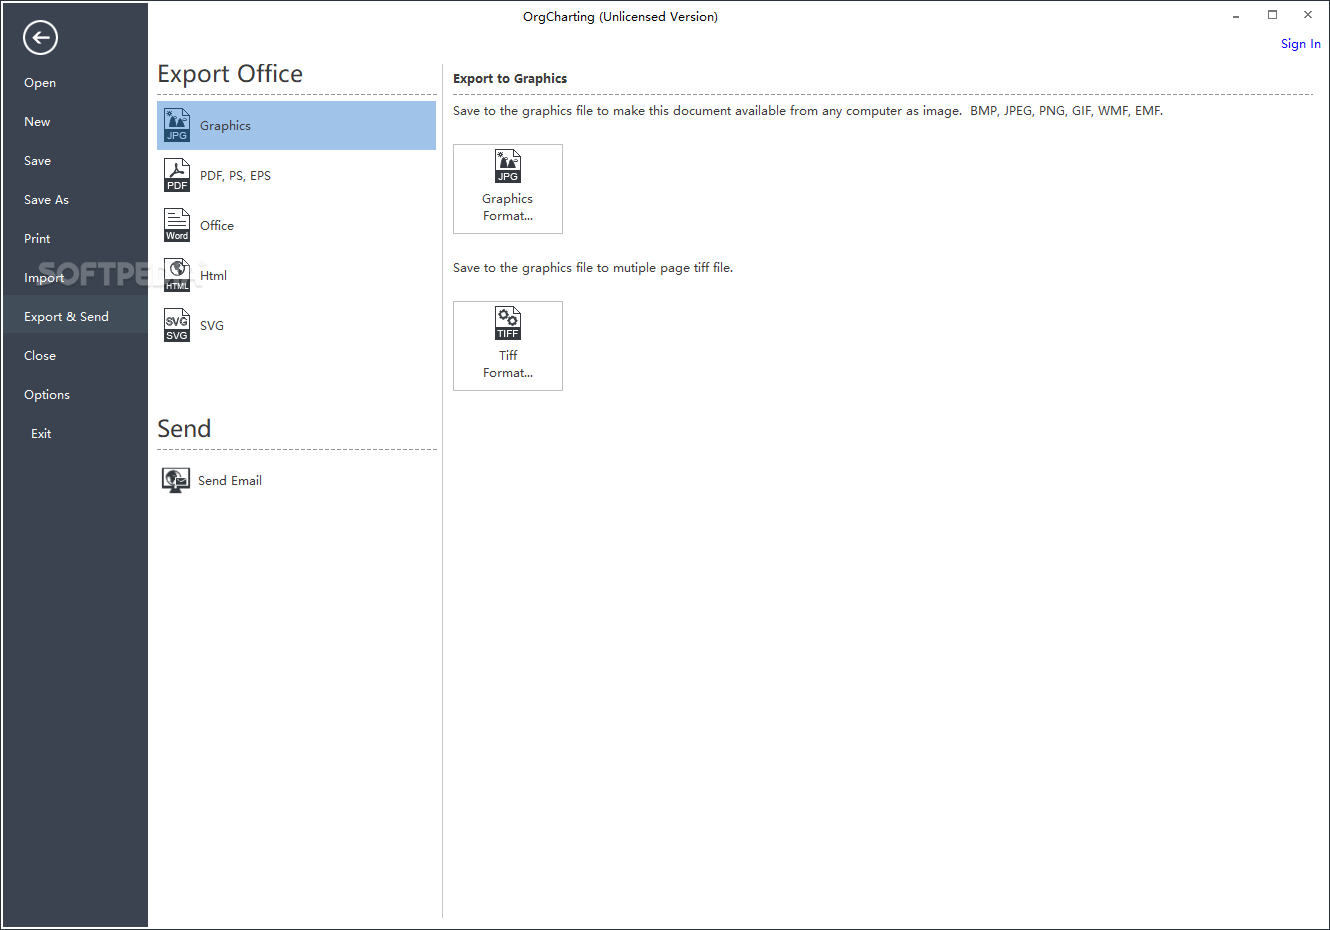Click Exit in the sidebar
The image size is (1330, 930).
coord(41,434)
